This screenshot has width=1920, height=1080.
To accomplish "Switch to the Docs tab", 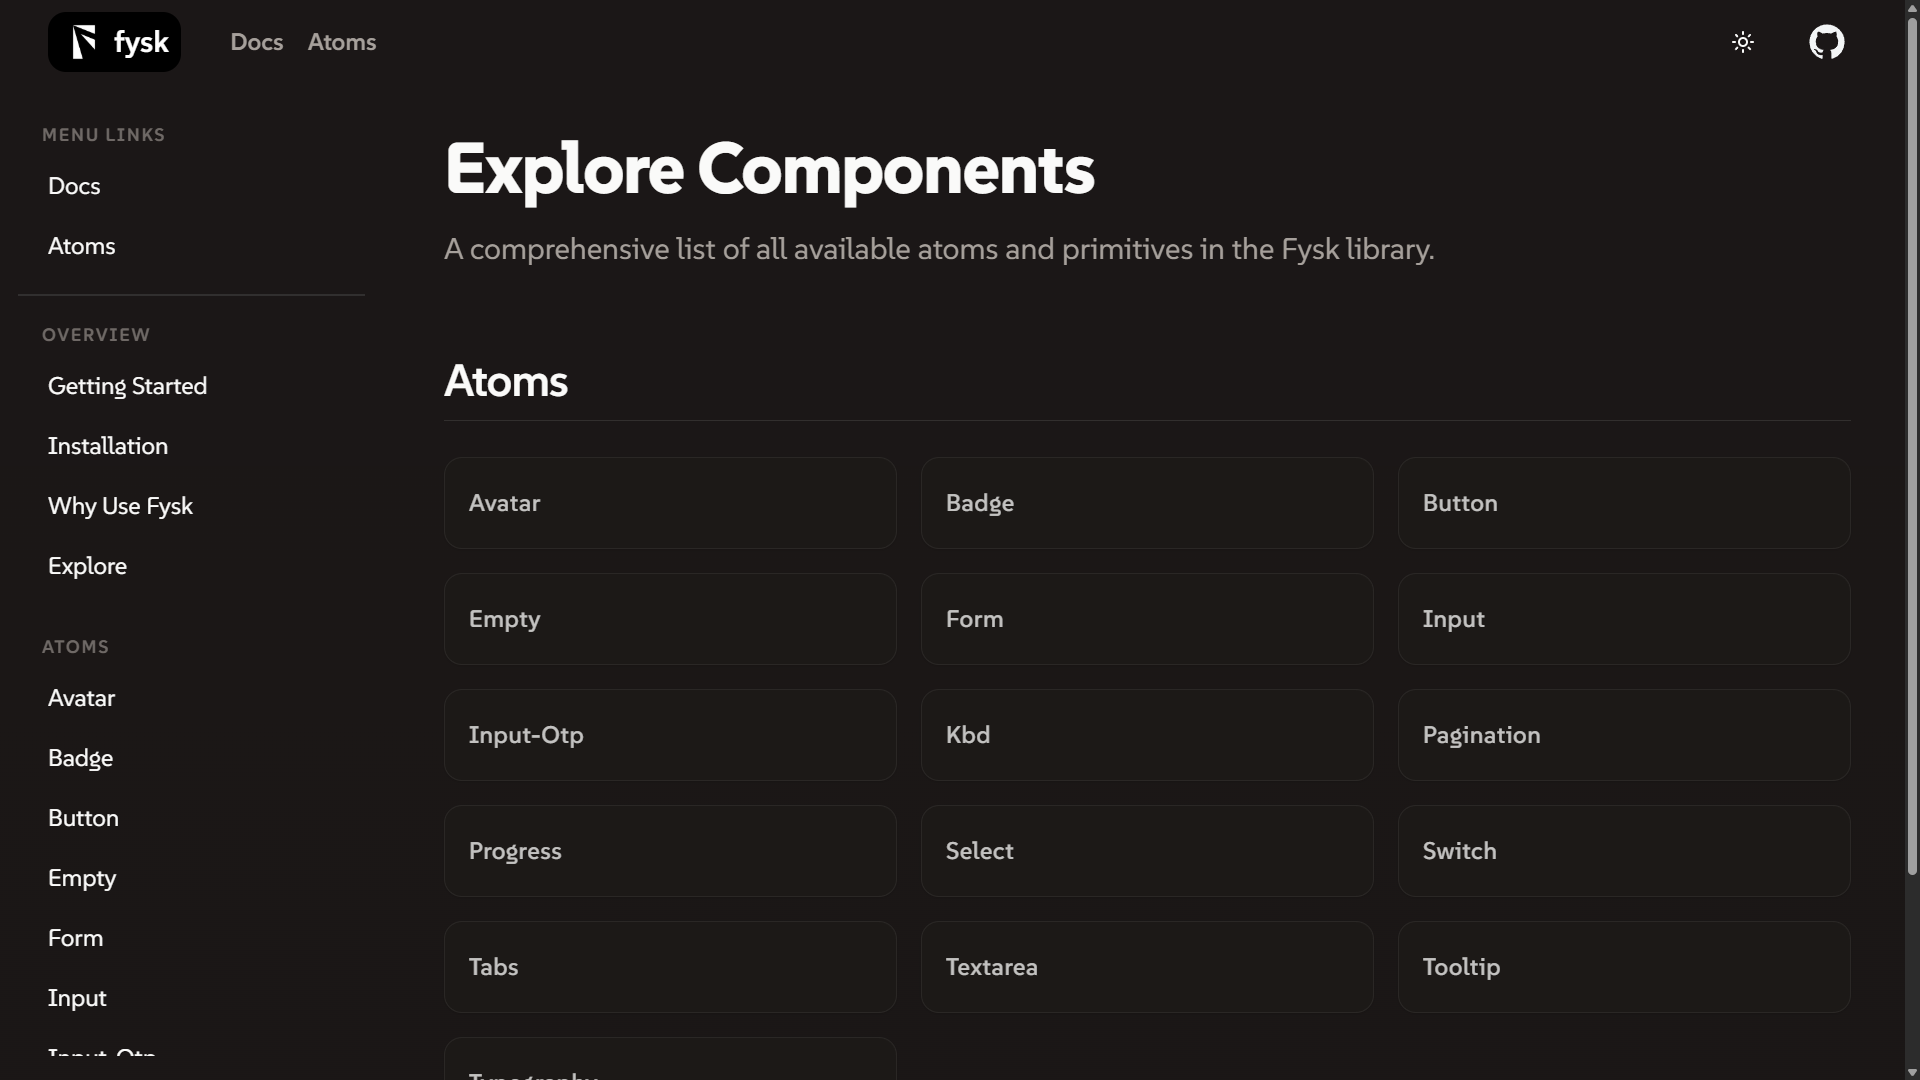I will pos(256,41).
